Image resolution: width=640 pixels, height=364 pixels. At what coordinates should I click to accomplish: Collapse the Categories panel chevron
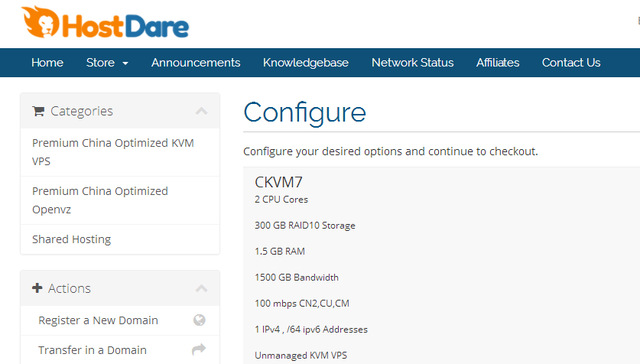[201, 111]
